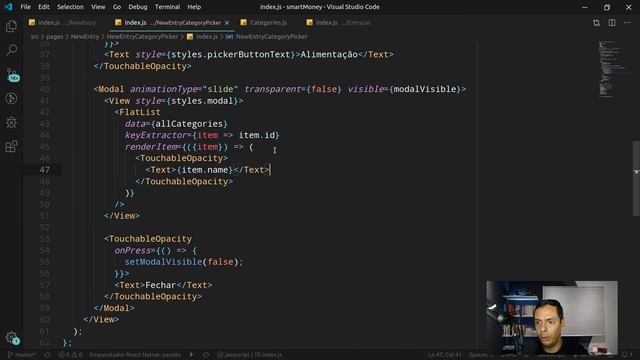Click line number 47 in gutter
The image size is (640, 360).
pyautogui.click(x=45, y=170)
